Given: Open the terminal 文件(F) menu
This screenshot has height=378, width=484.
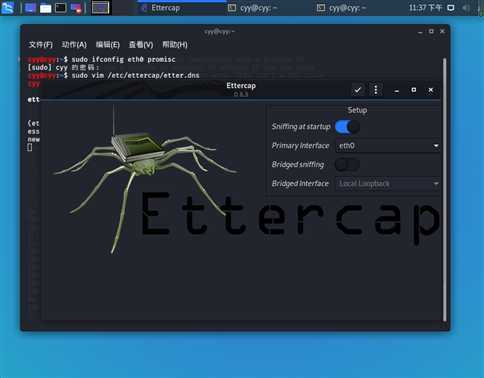Looking at the screenshot, I should 41,45.
